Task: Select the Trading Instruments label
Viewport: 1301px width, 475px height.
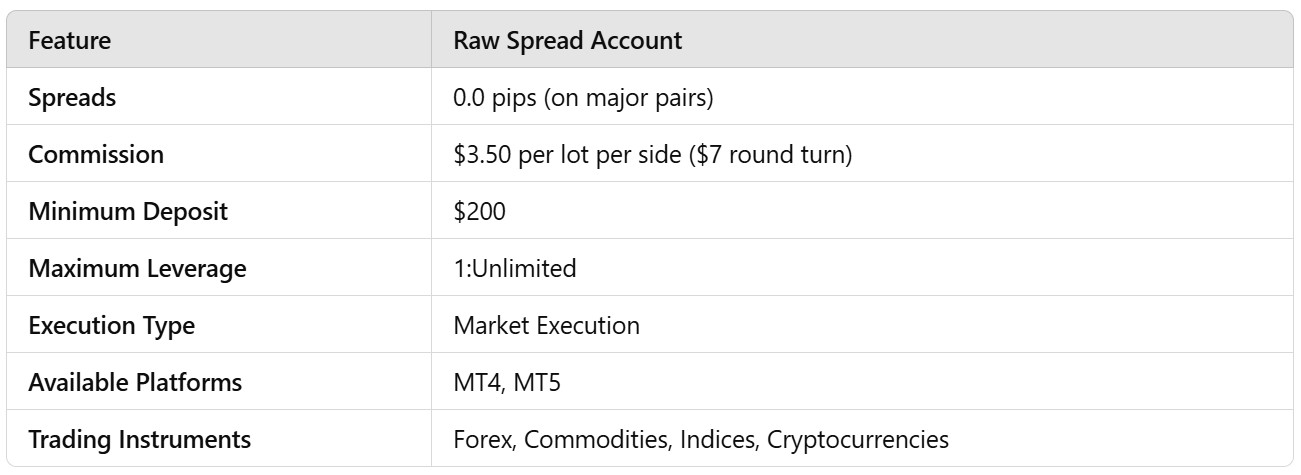Action: (140, 440)
